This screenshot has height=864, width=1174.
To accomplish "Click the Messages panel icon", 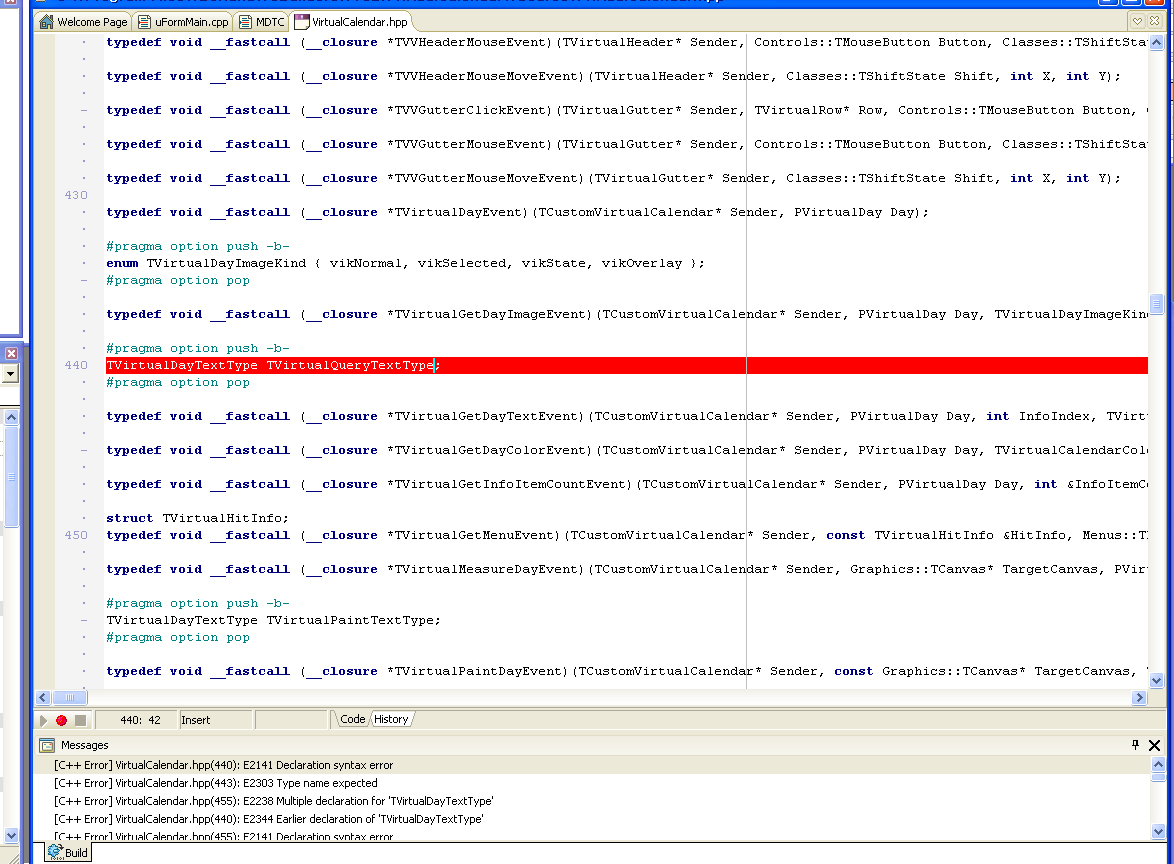I will point(47,745).
